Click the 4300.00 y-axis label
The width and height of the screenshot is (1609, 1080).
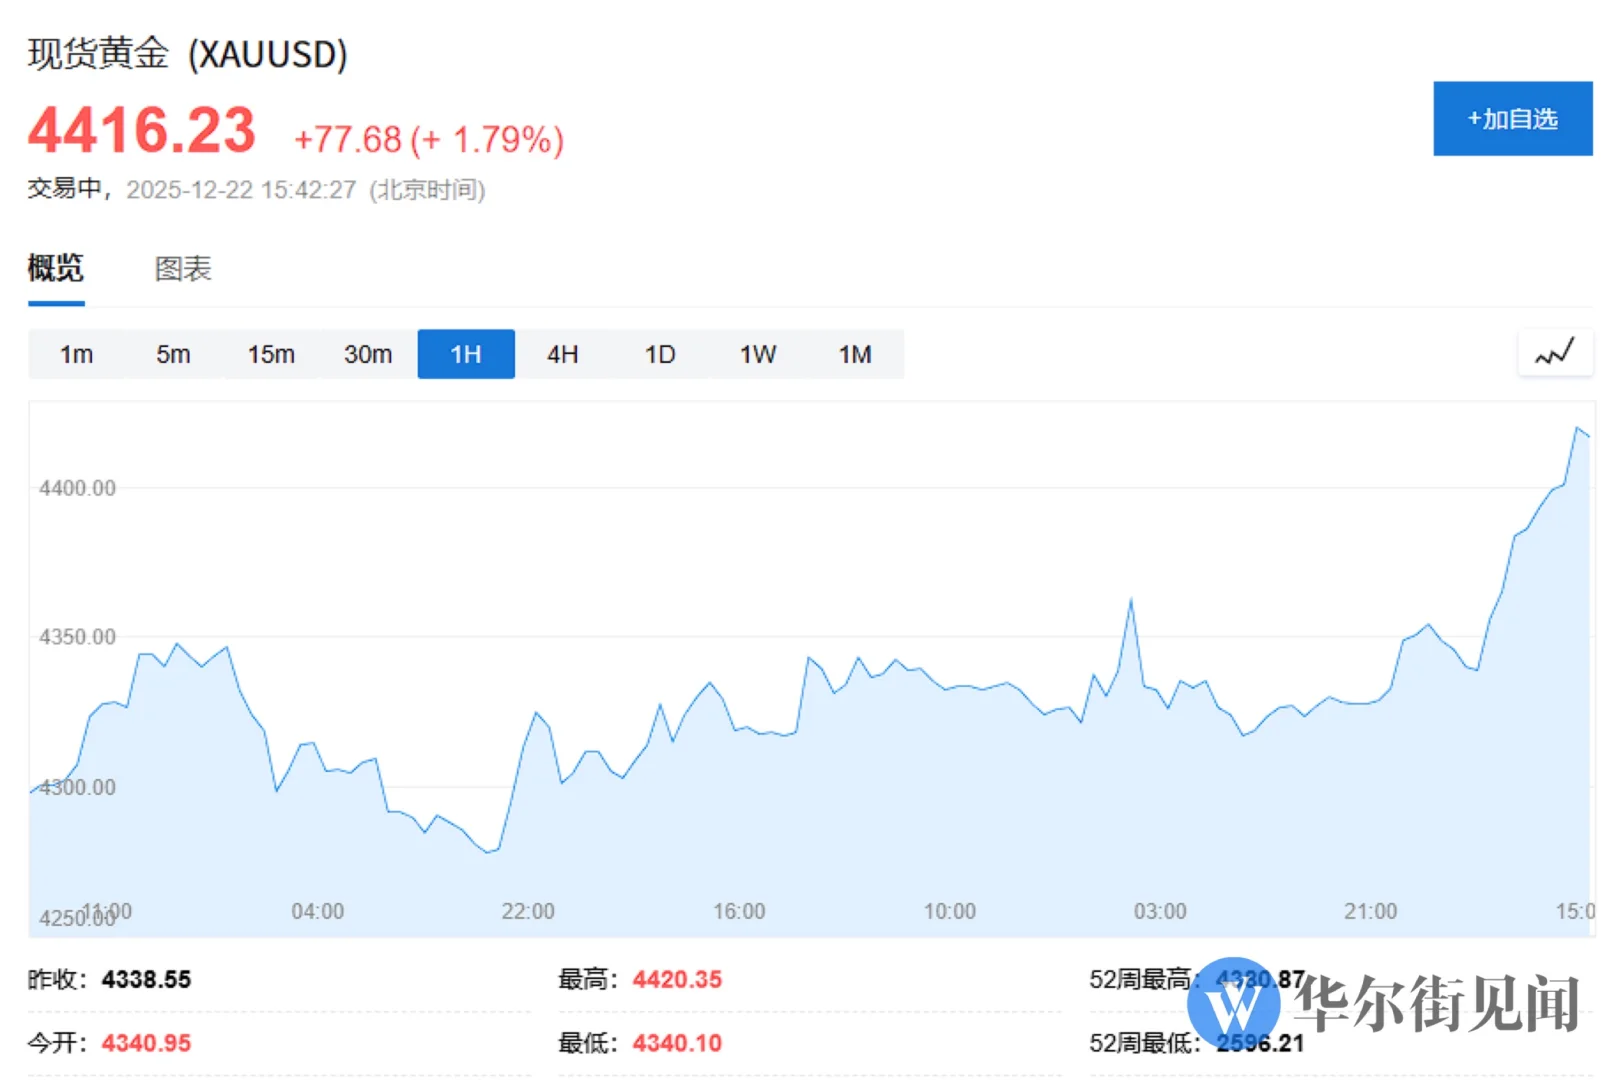pos(77,787)
